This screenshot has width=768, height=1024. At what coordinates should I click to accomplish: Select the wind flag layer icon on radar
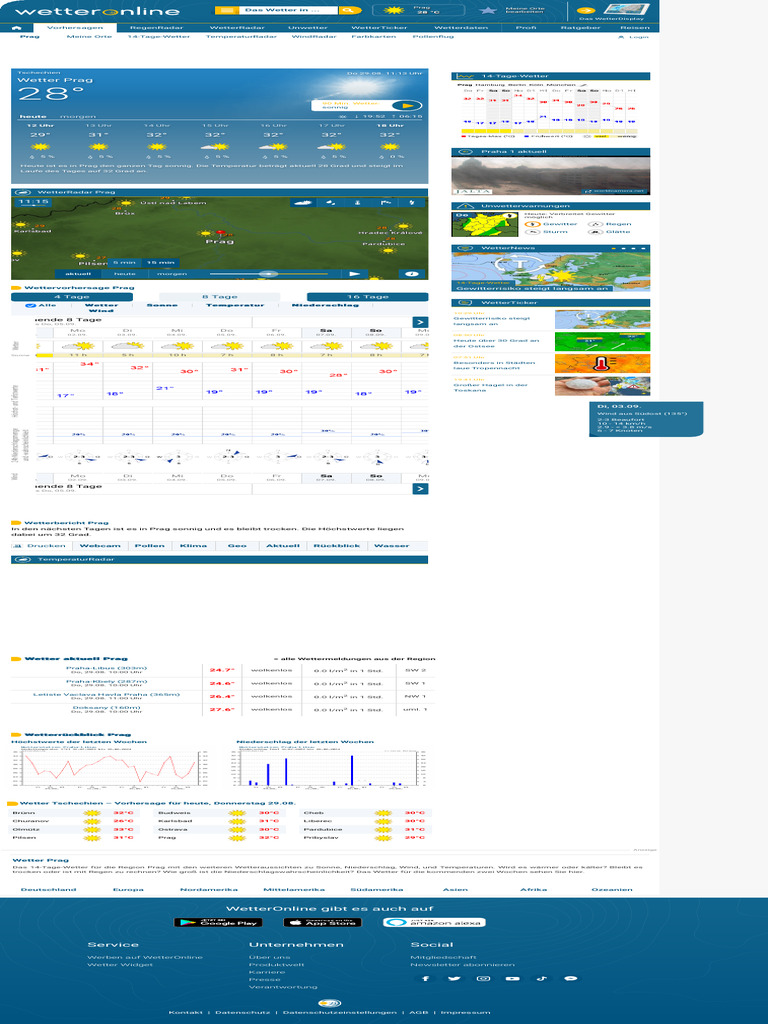point(385,202)
